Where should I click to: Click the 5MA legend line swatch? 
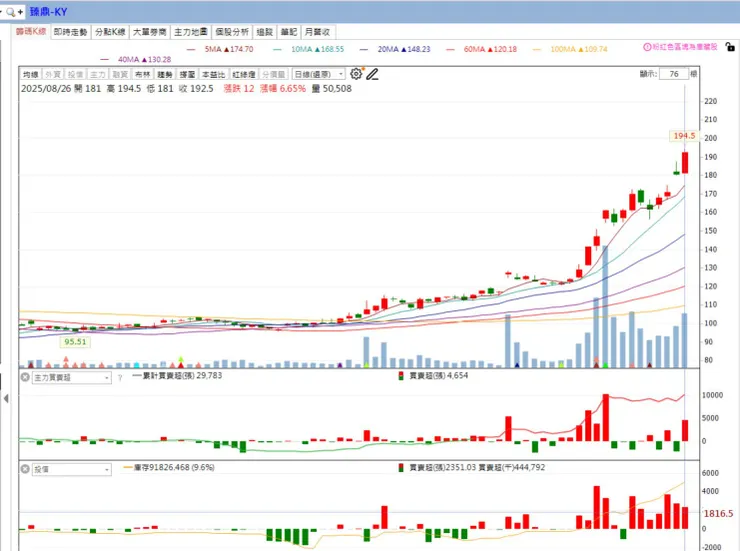[191, 49]
